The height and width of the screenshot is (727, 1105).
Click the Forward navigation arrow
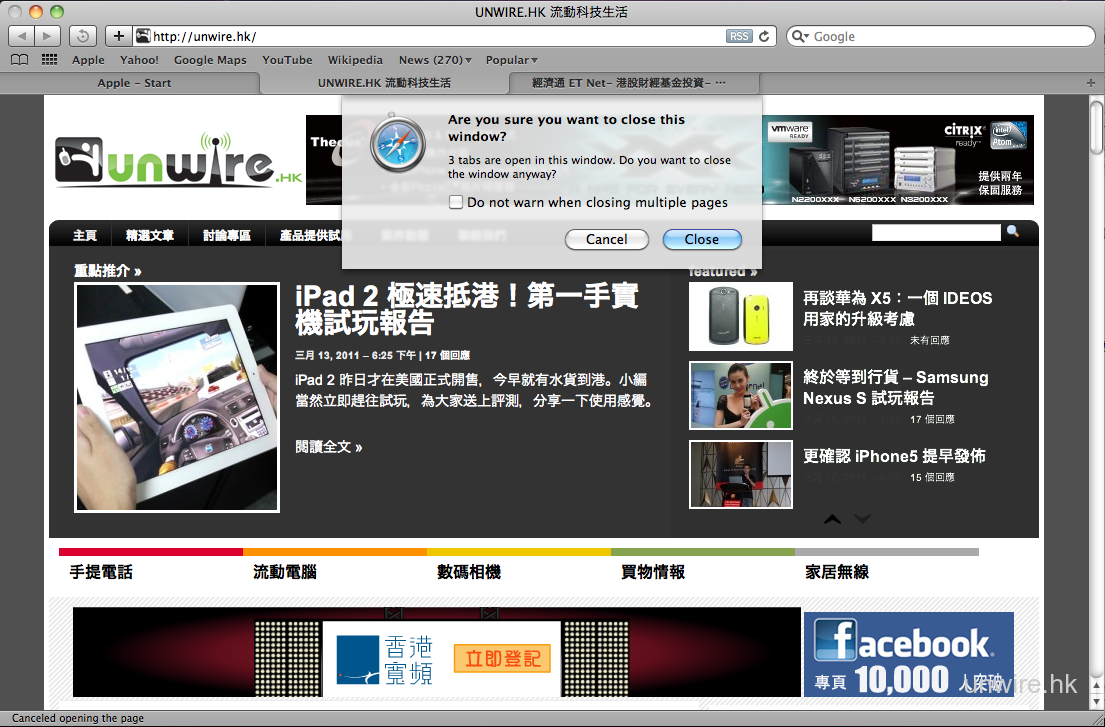click(47, 36)
